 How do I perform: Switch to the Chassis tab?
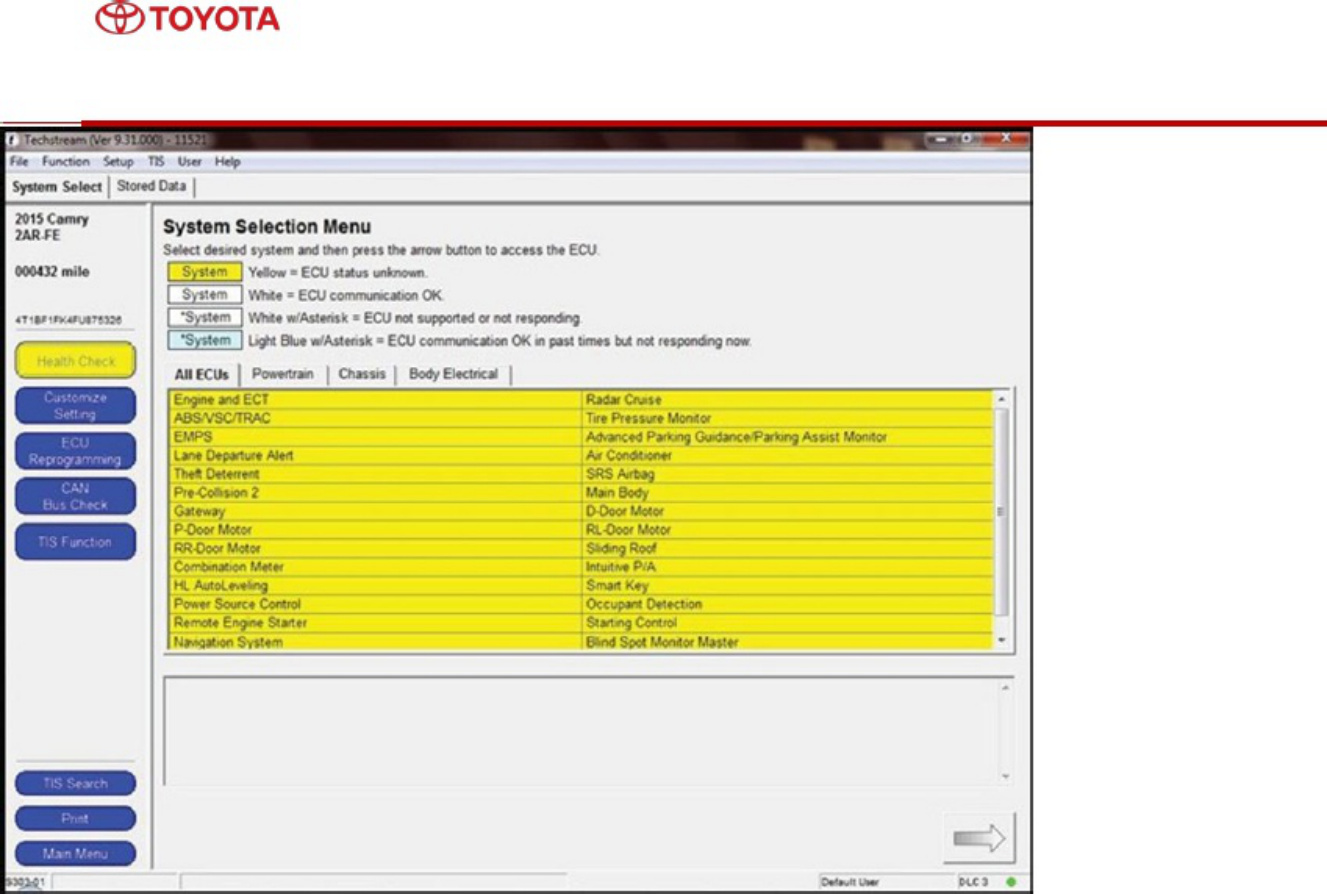tap(362, 374)
